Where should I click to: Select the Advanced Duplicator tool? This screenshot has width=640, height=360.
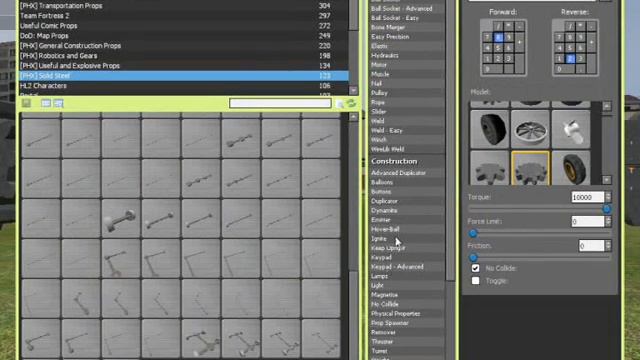click(407, 173)
